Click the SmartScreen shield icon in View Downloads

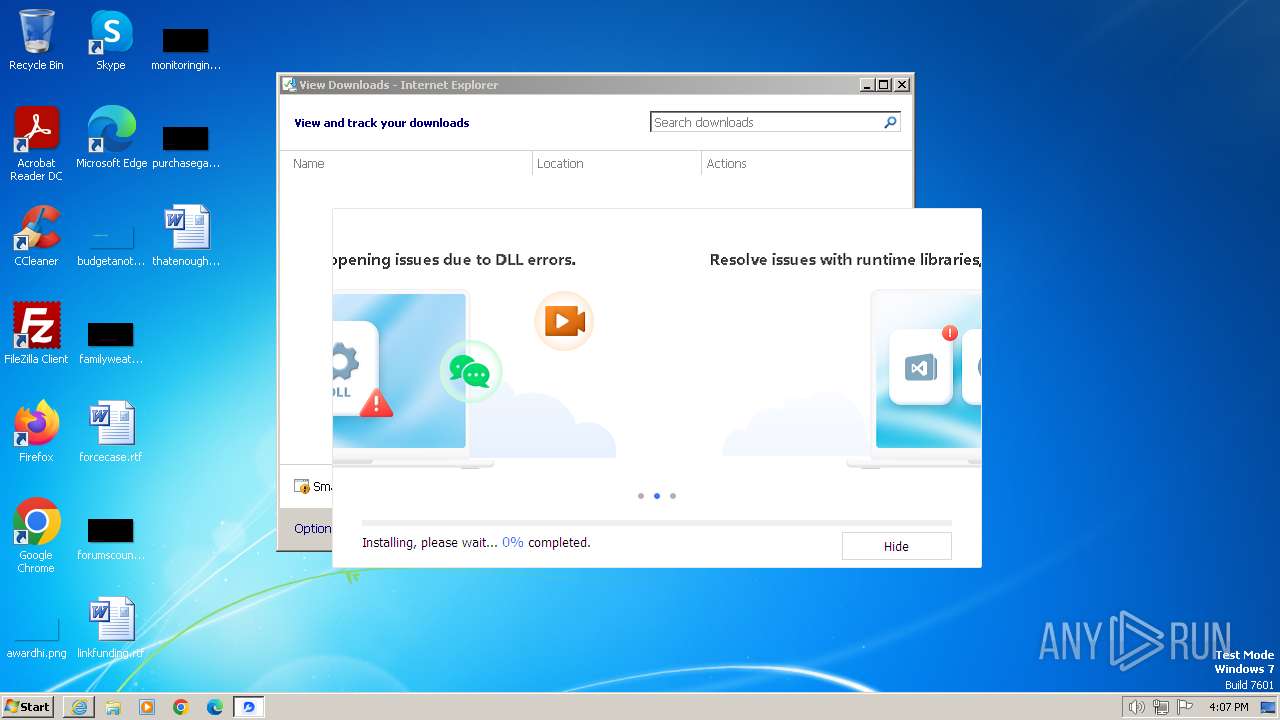point(302,487)
